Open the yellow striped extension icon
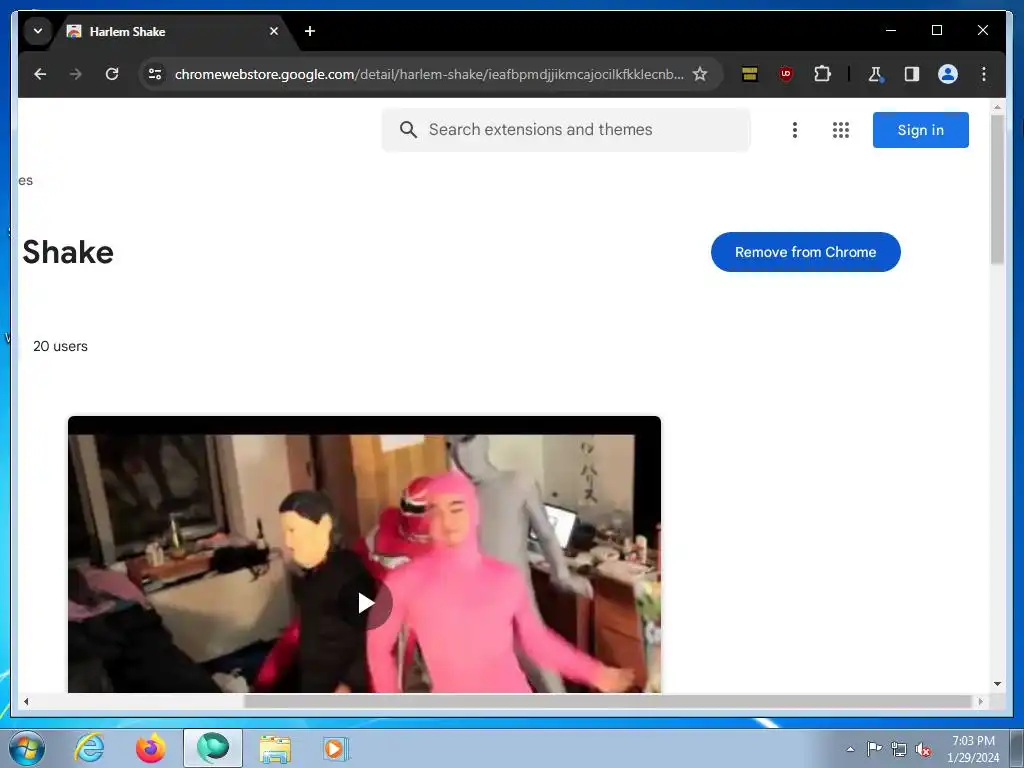 (750, 74)
